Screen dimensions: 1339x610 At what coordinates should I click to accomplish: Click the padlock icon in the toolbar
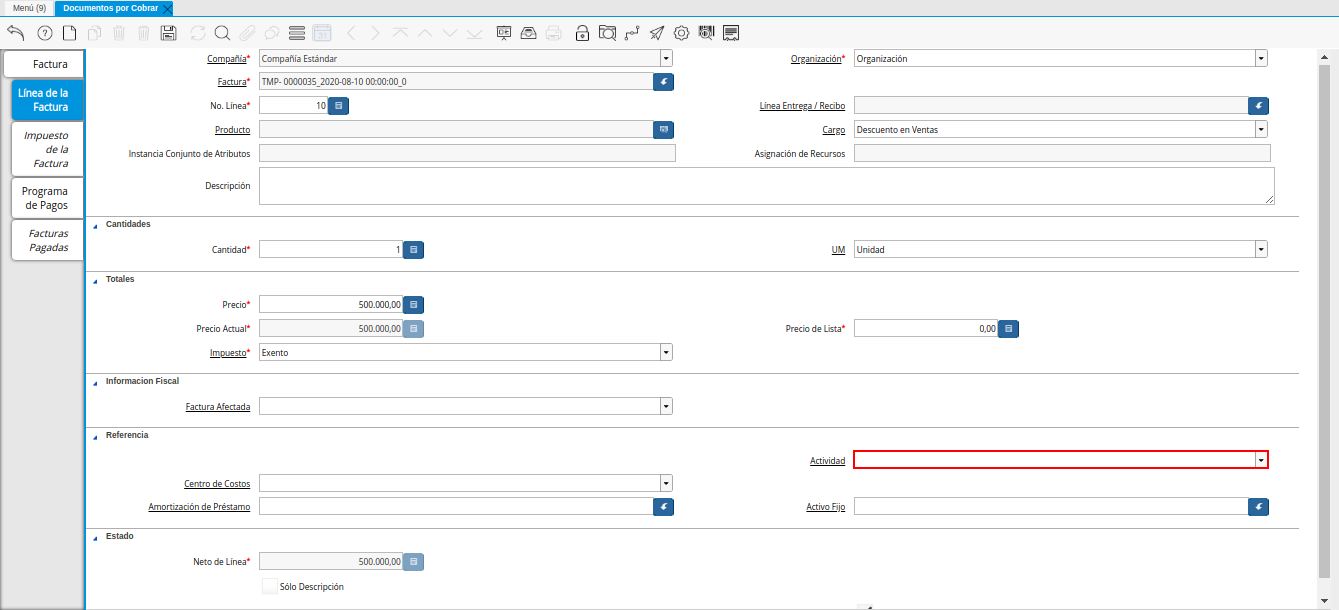click(582, 32)
